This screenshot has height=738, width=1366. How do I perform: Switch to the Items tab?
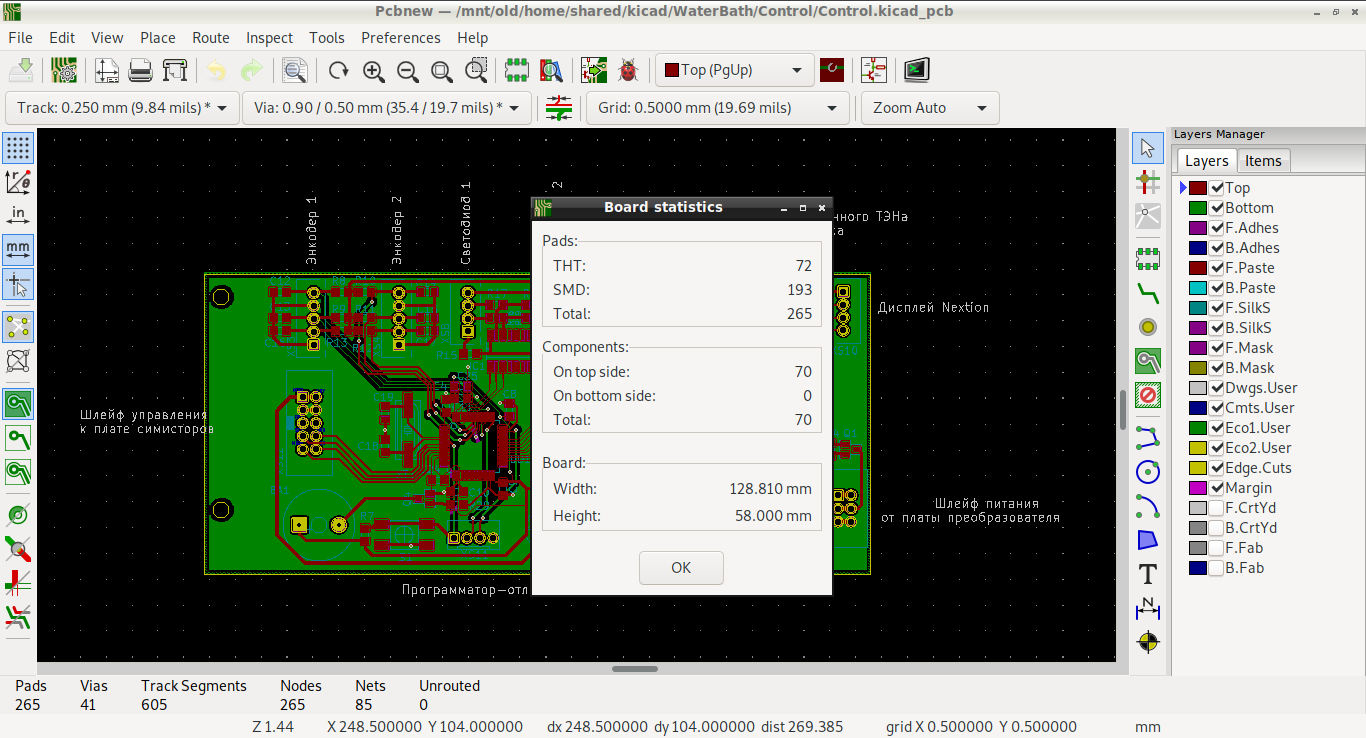[x=1263, y=161]
